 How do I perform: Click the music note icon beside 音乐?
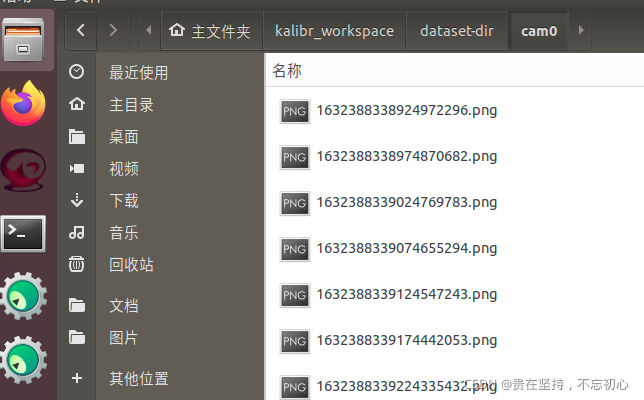77,232
